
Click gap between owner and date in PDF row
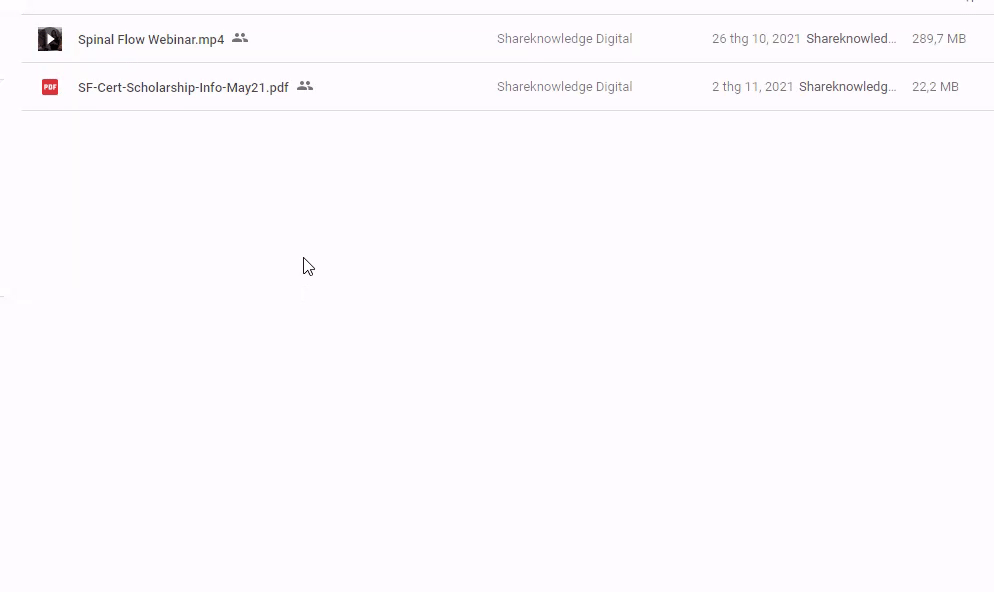(x=672, y=87)
